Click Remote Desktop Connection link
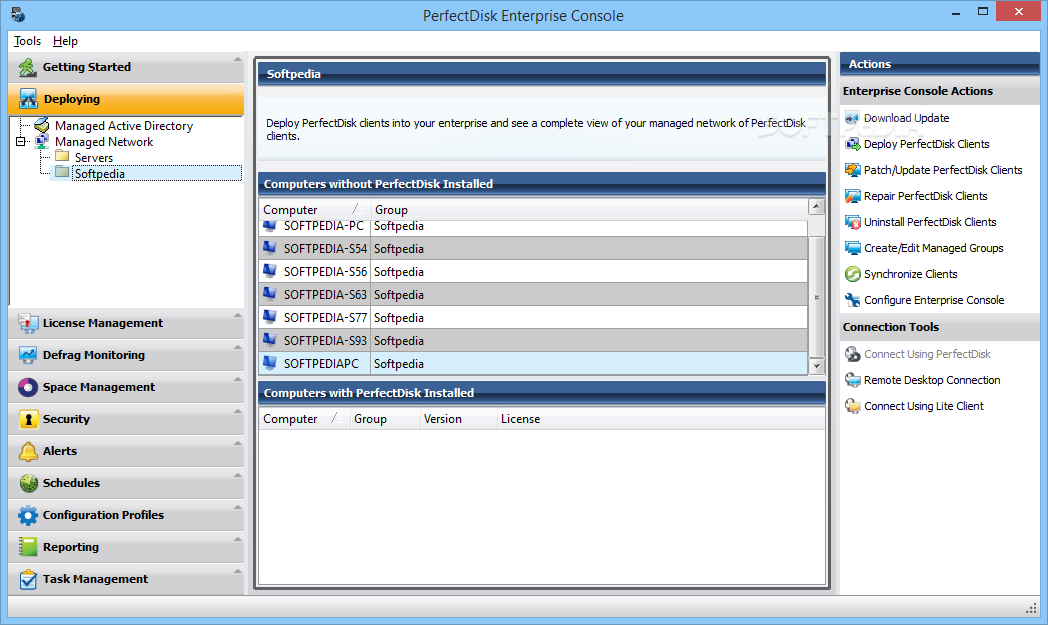The image size is (1048, 625). [x=932, y=380]
